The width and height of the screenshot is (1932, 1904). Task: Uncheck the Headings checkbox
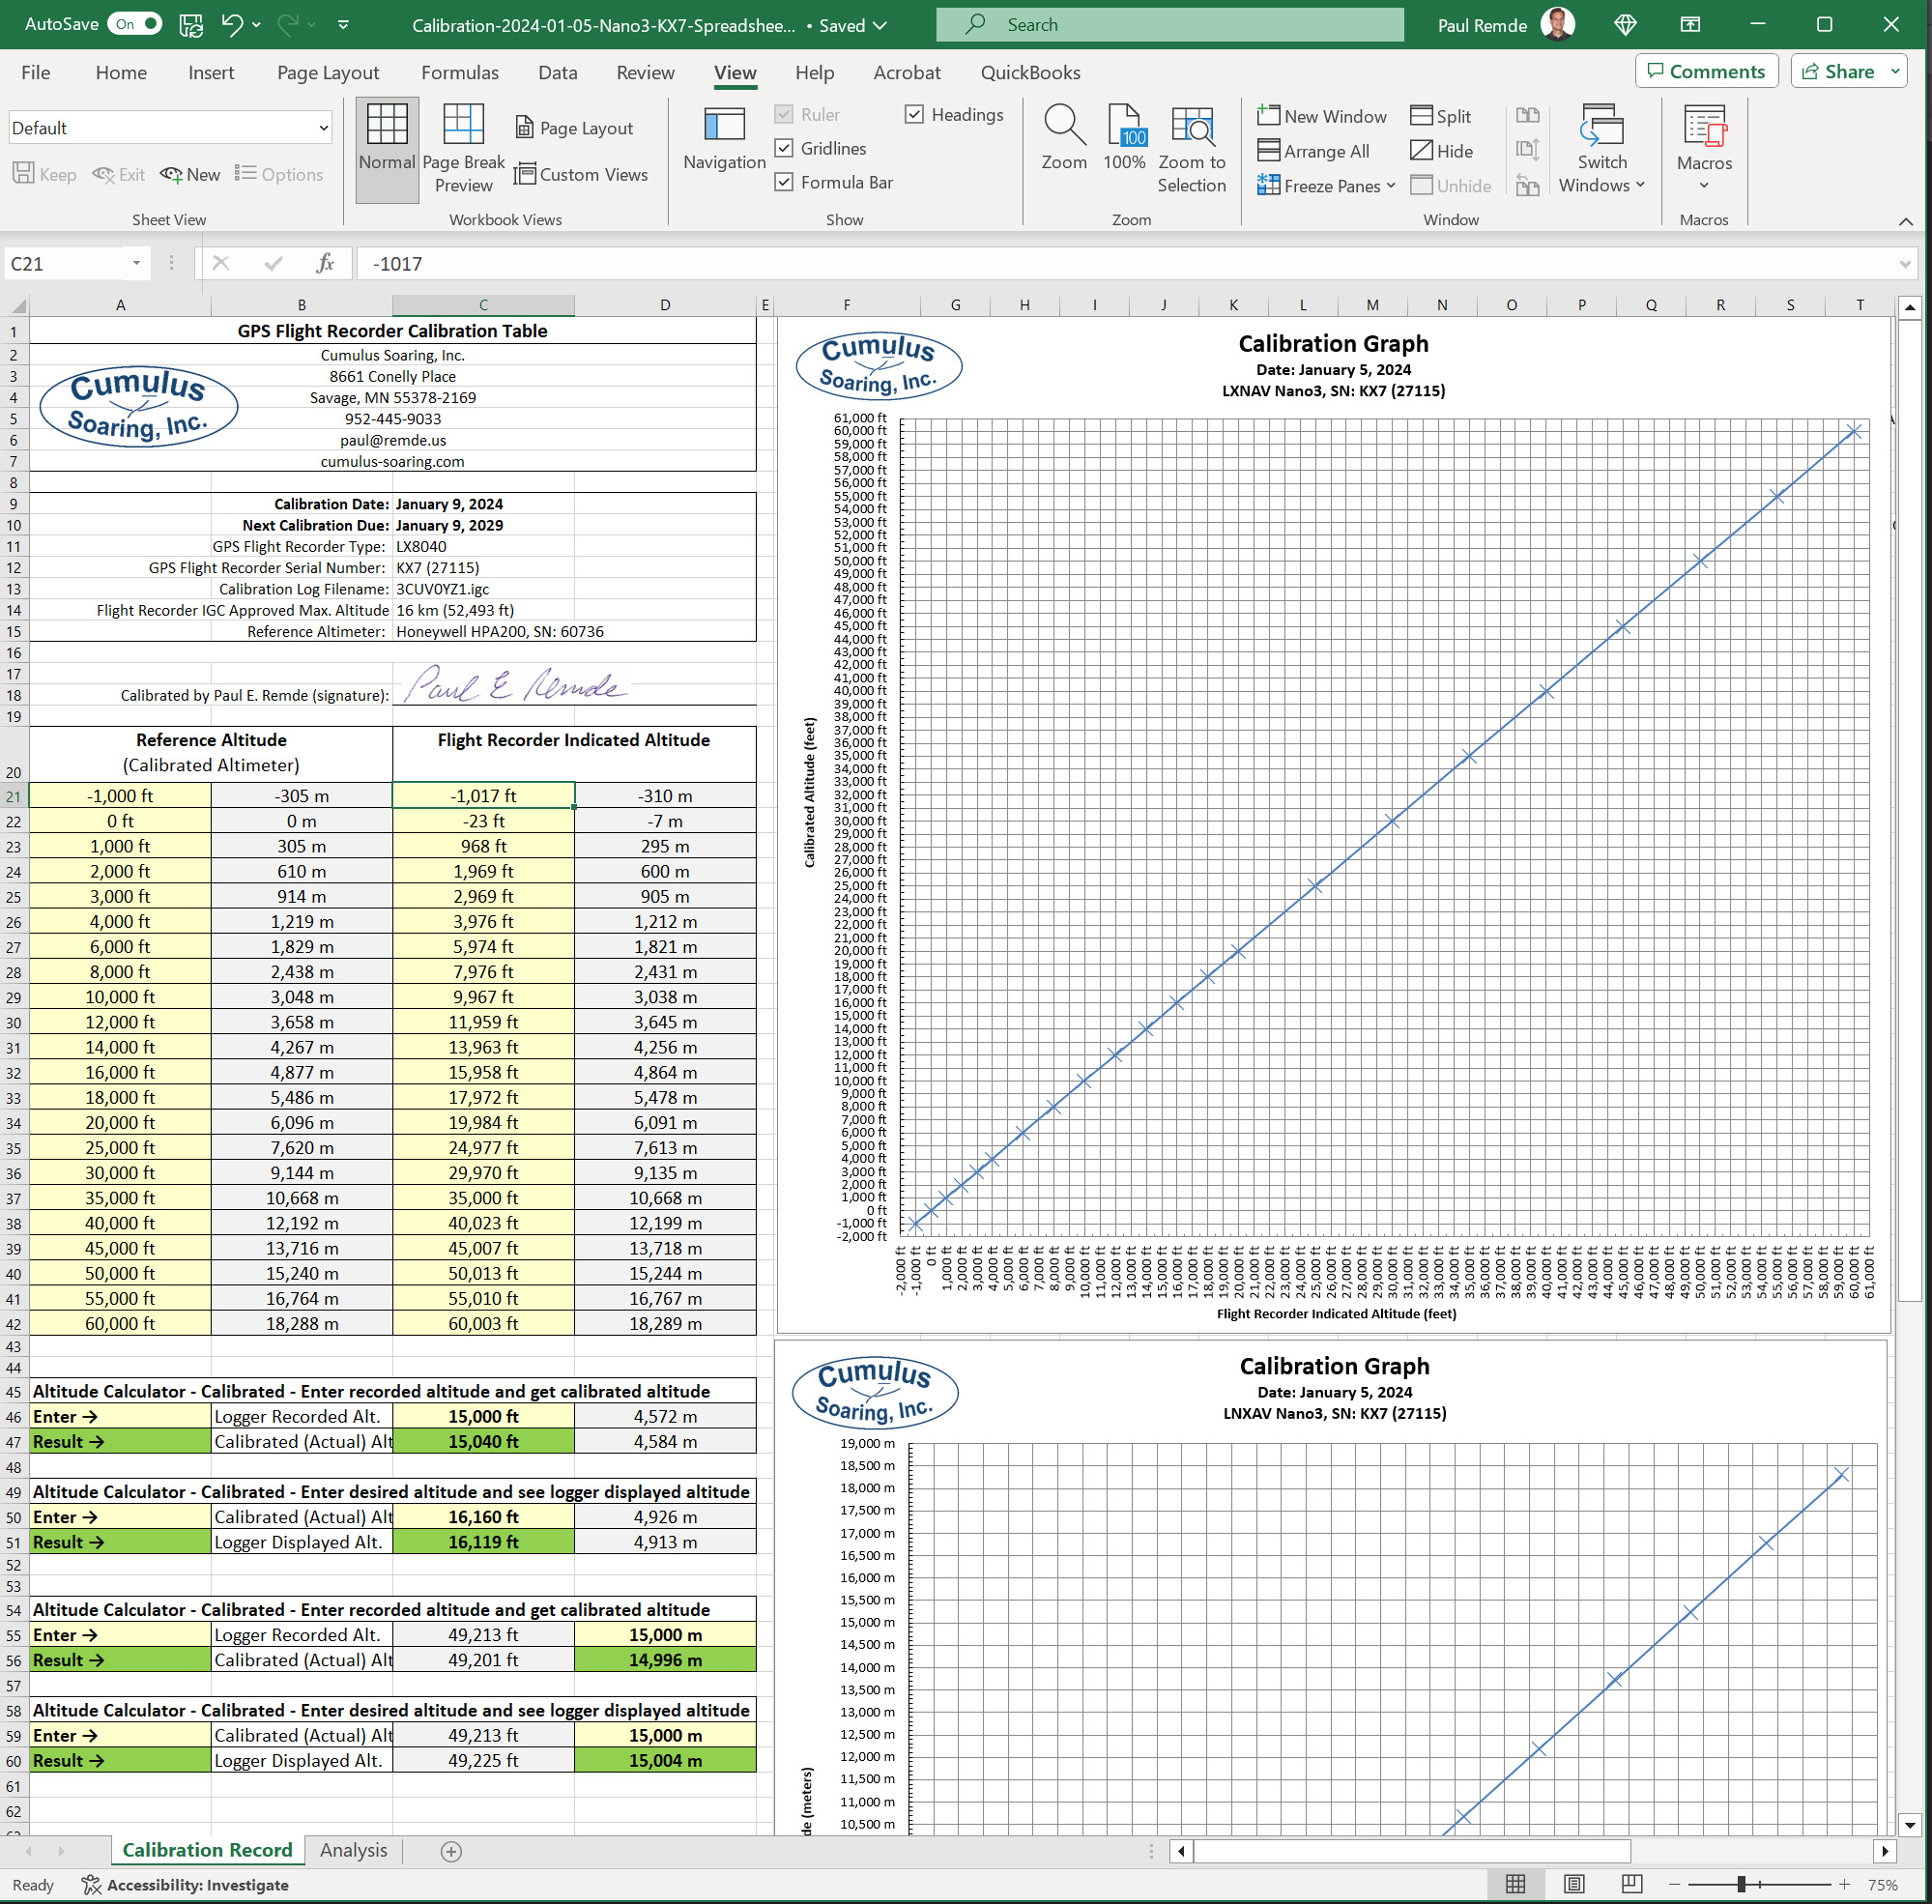914,114
